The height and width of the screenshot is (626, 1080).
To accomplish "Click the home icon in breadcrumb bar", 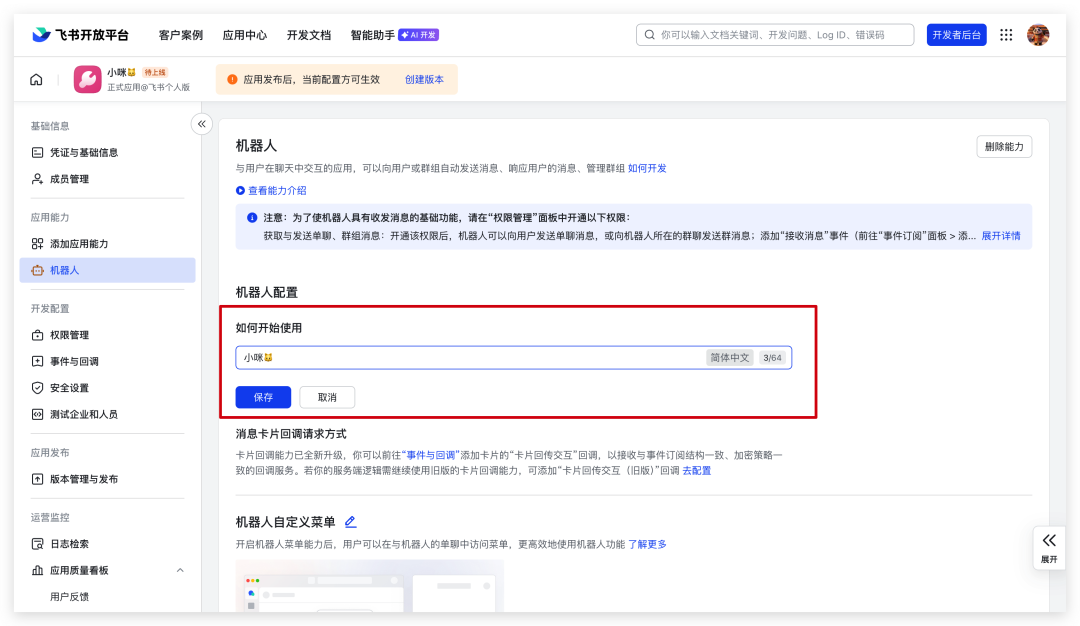I will coord(36,80).
